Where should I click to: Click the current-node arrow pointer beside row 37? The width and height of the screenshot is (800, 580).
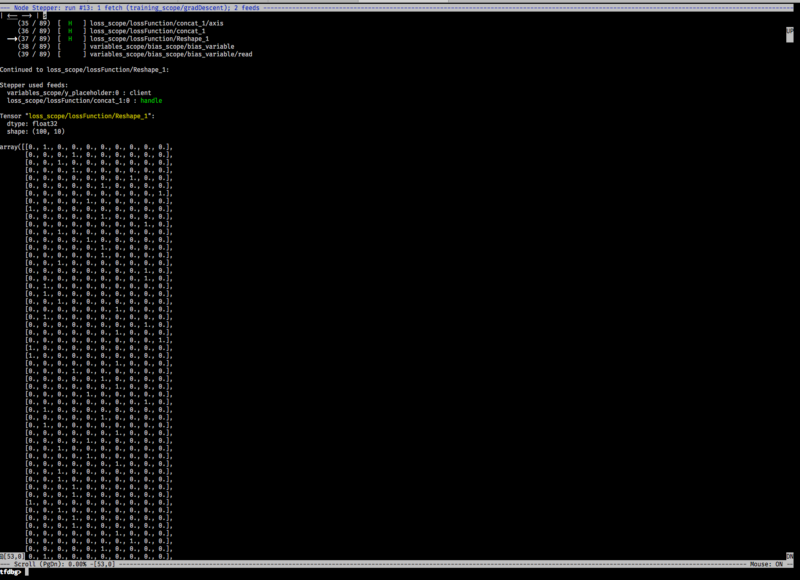pos(13,39)
